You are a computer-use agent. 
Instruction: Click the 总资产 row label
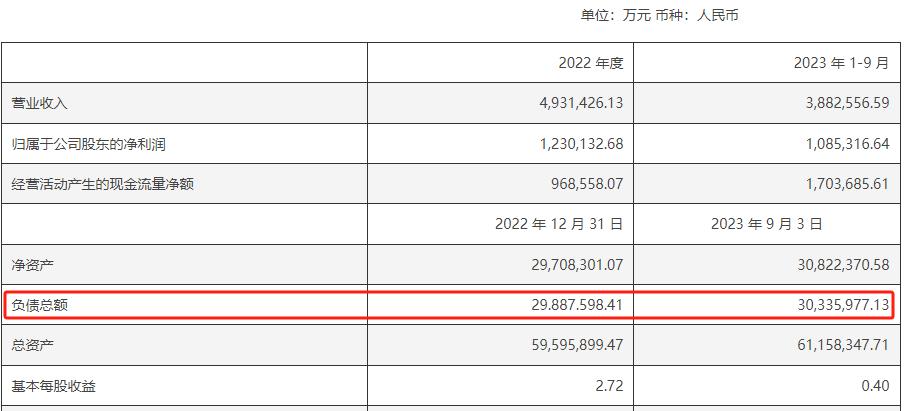(32, 345)
